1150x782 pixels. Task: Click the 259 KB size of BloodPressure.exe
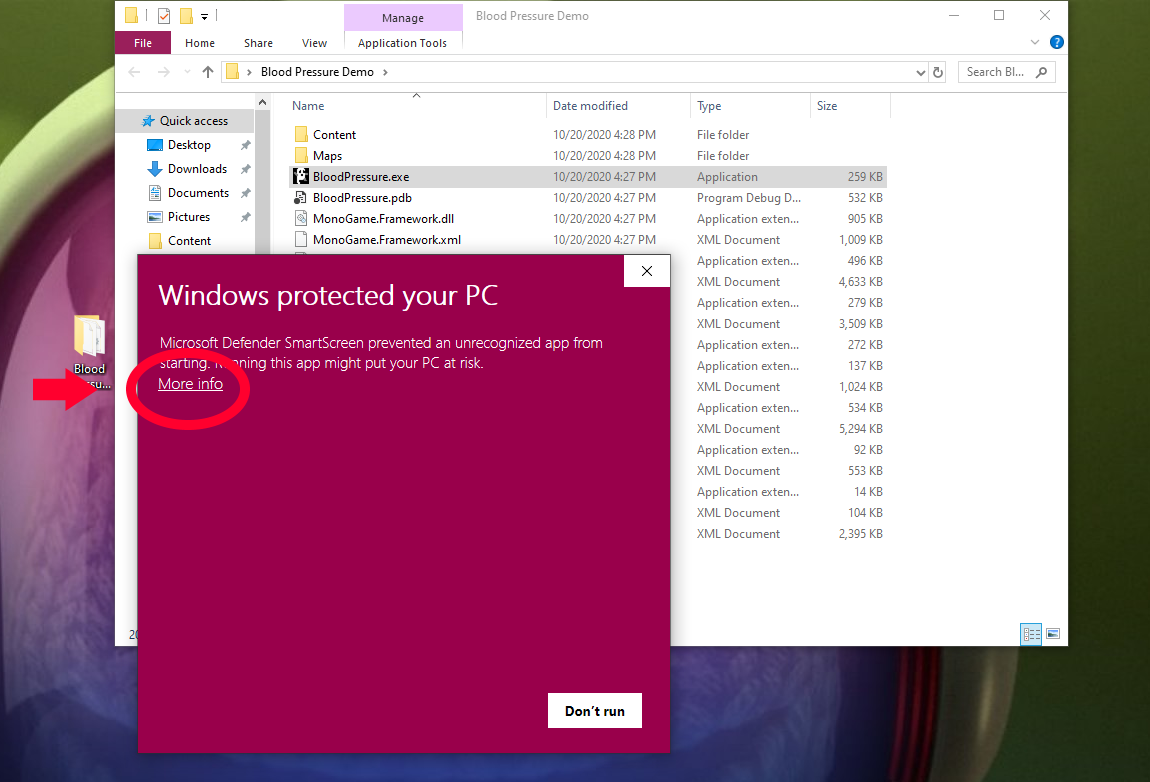click(865, 177)
